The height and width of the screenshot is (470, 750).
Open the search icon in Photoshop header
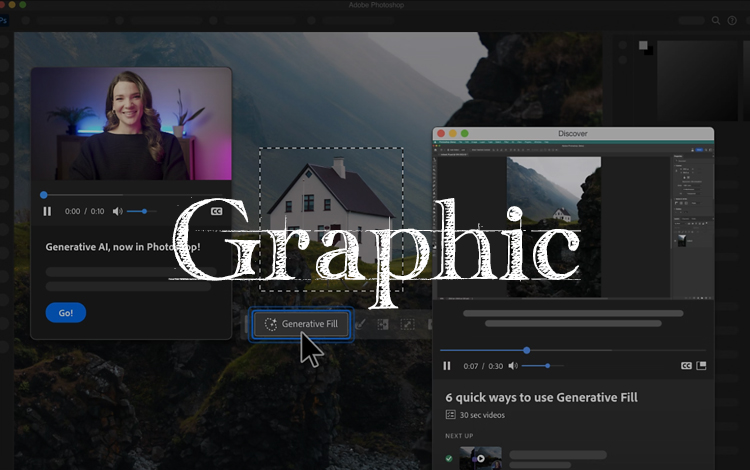[x=716, y=21]
